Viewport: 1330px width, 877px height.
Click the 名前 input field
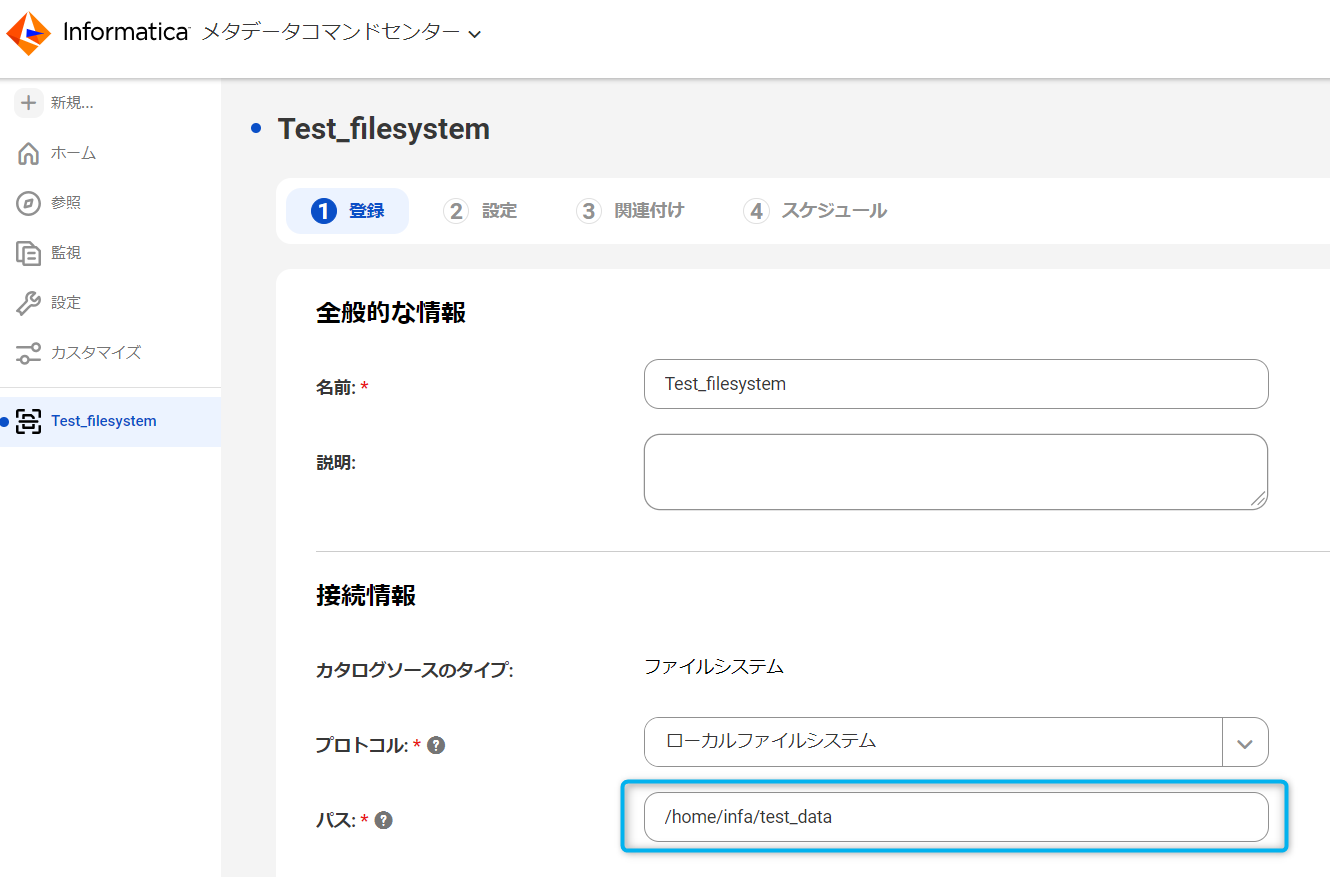[955, 384]
